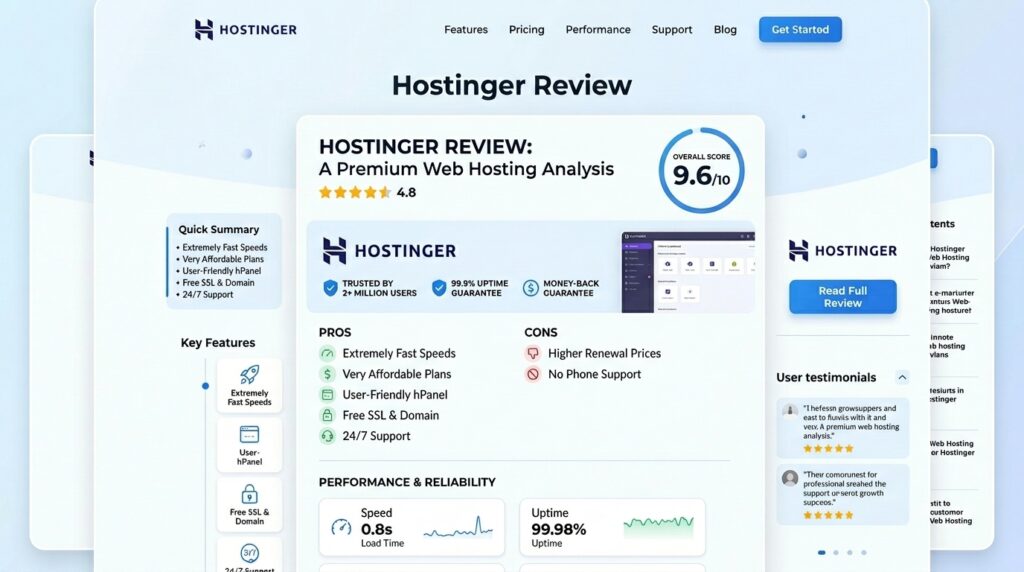Open the Features nav item
Image resolution: width=1024 pixels, height=572 pixels.
[466, 29]
